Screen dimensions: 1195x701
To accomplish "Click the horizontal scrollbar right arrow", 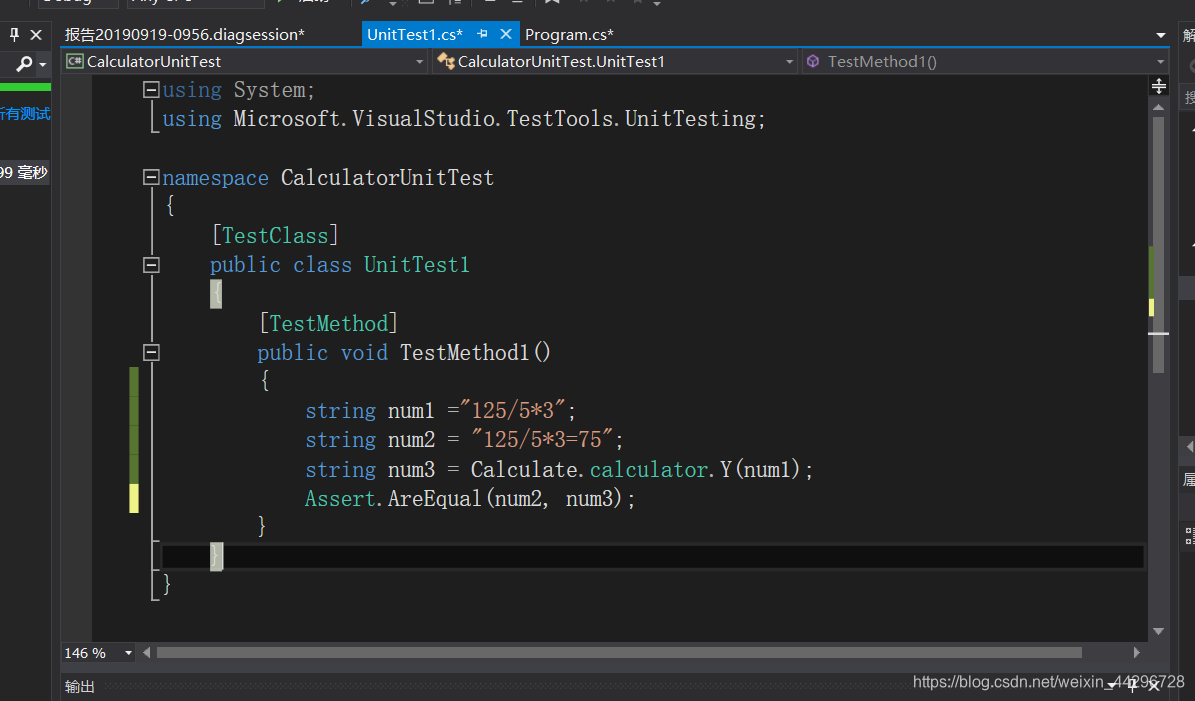I will coord(1136,652).
